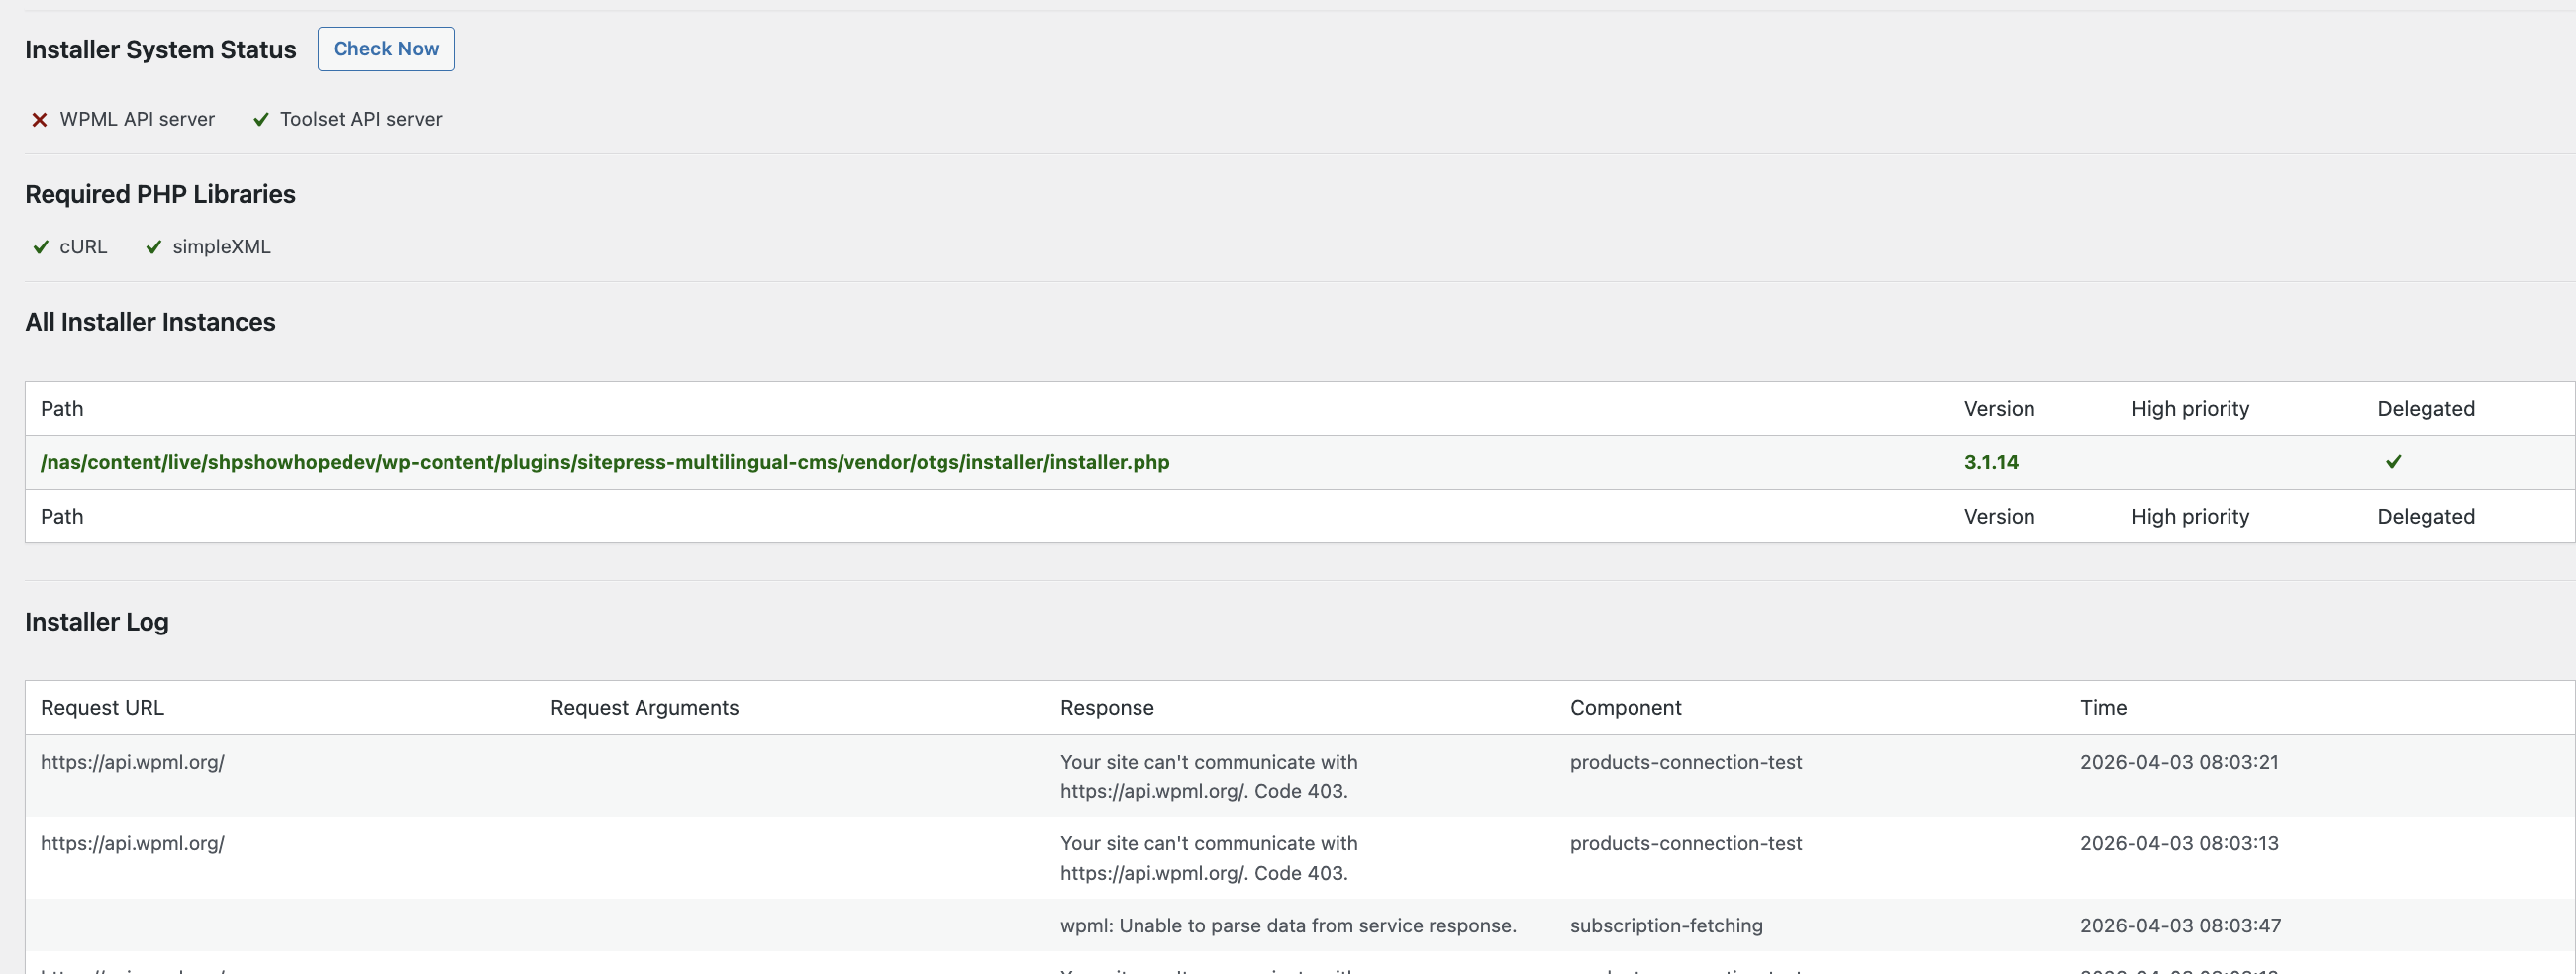
Task: Click the top Path column header
Action: click(x=62, y=408)
